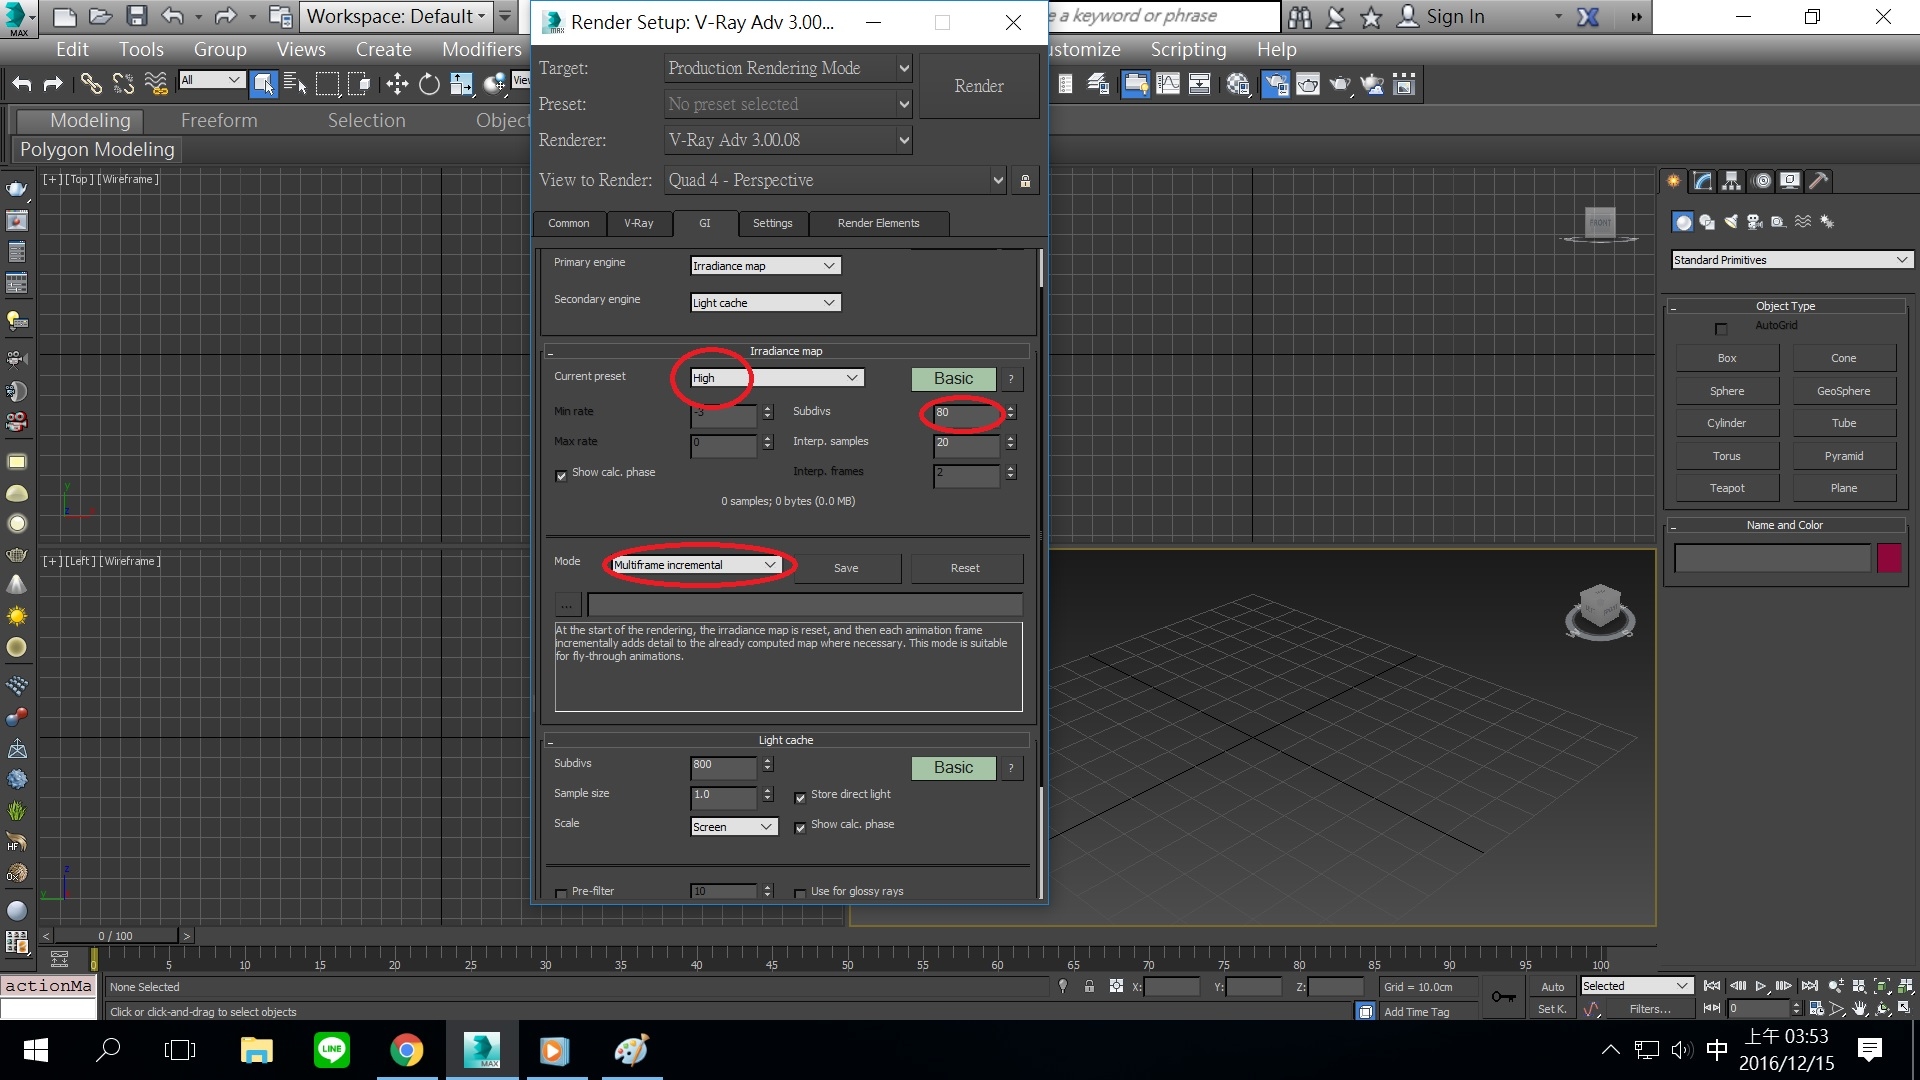The width and height of the screenshot is (1920, 1080).
Task: Select the Space Warps category icon
Action: point(1803,222)
